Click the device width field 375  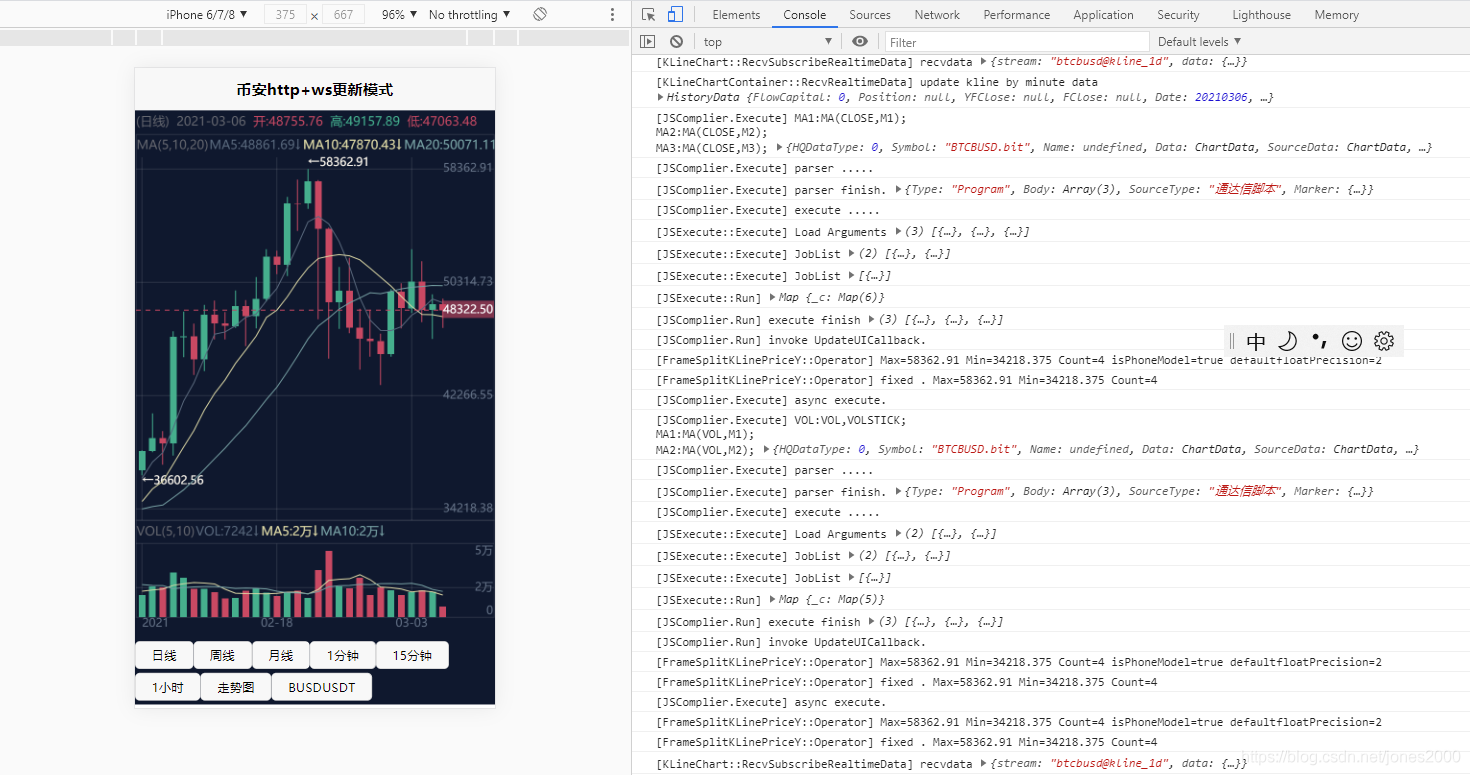pyautogui.click(x=286, y=14)
